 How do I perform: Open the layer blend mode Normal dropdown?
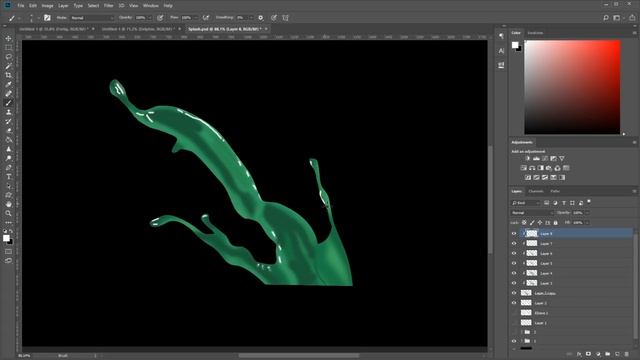click(x=532, y=213)
